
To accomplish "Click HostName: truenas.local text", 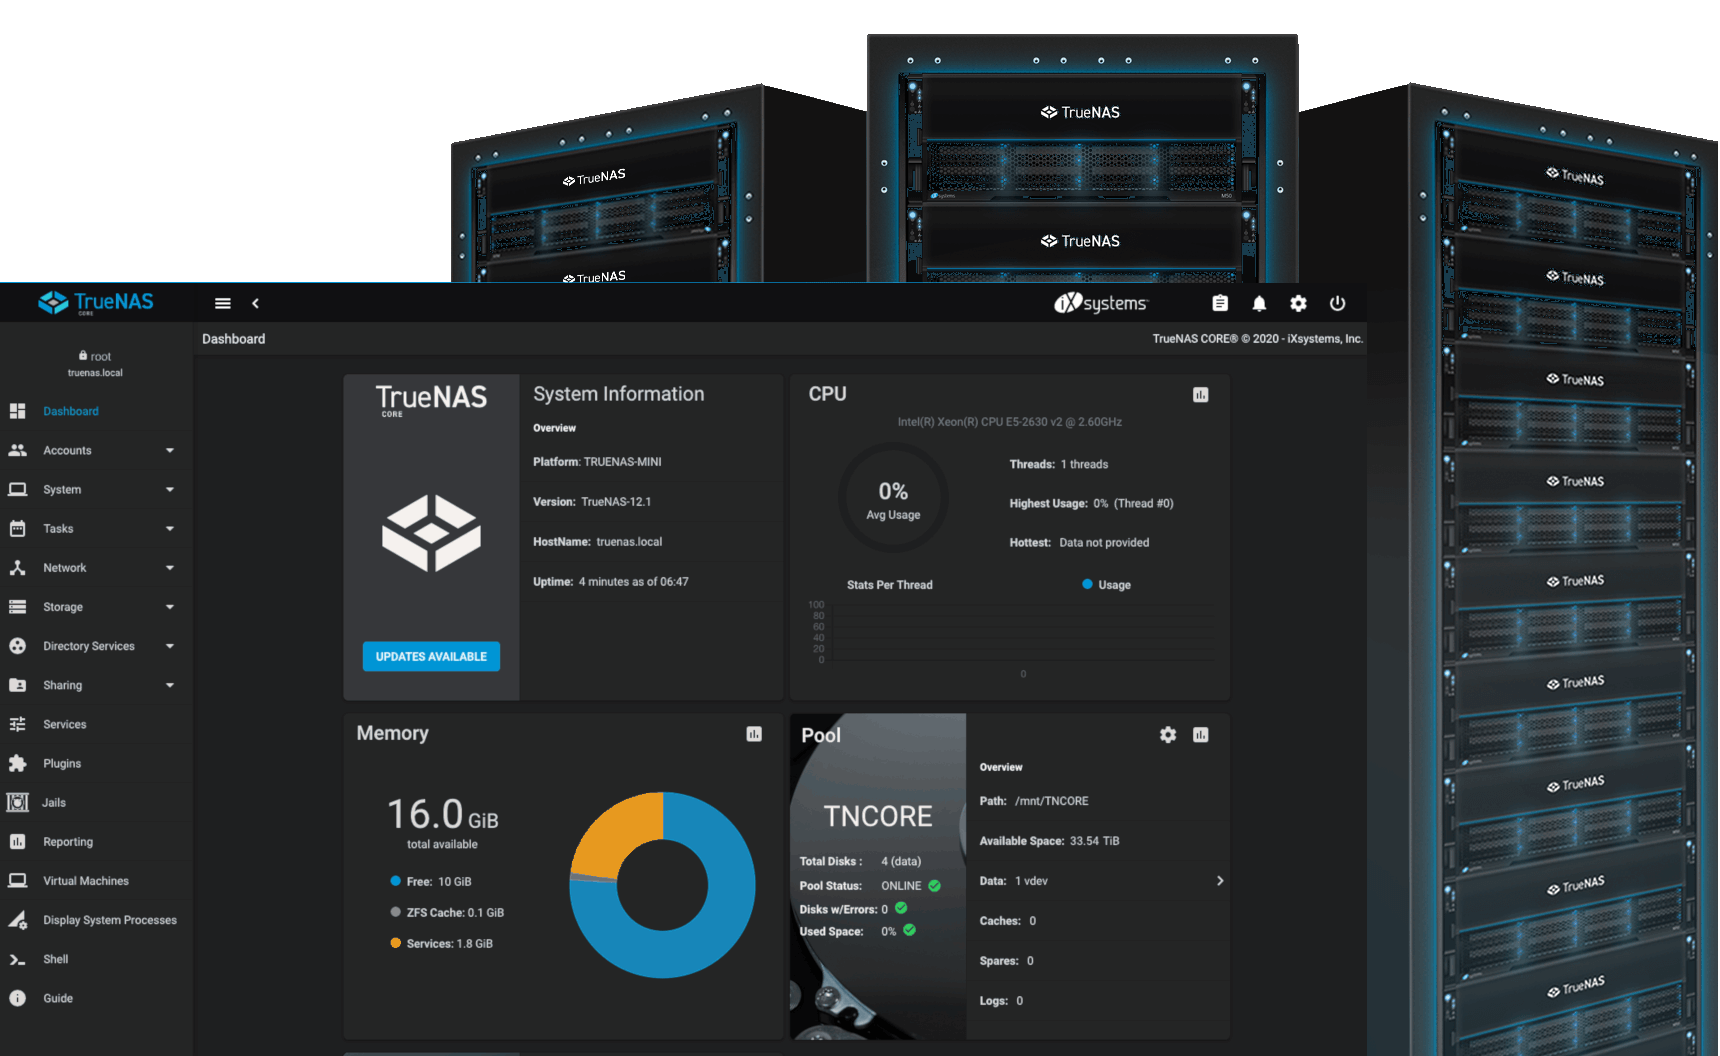I will [598, 542].
